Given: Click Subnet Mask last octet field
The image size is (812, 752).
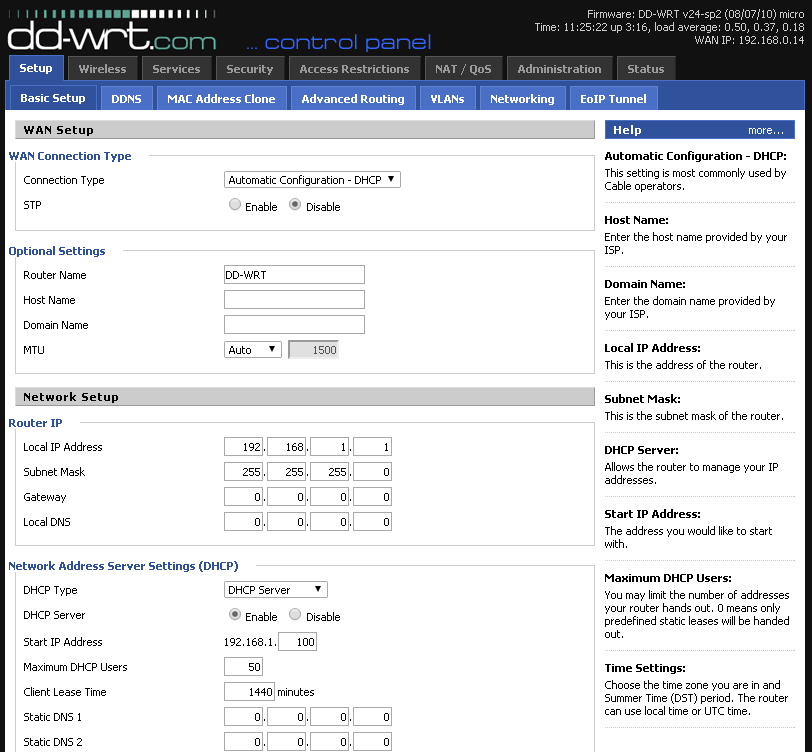Looking at the screenshot, I should click(372, 471).
